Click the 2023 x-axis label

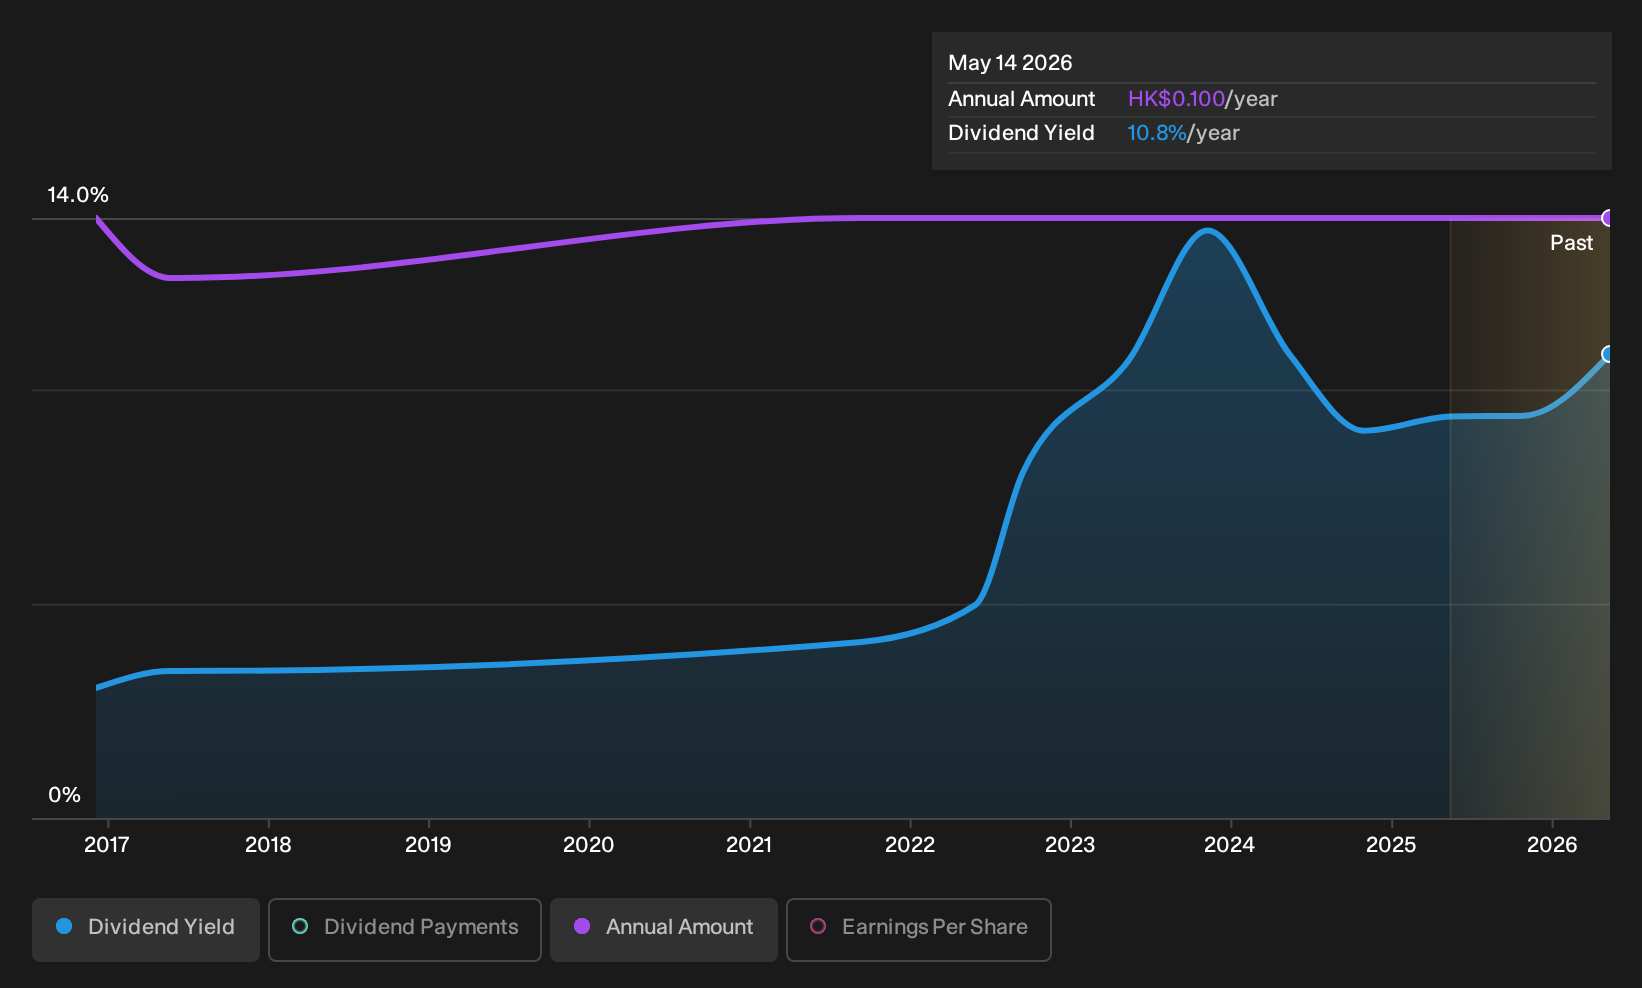tap(1070, 845)
